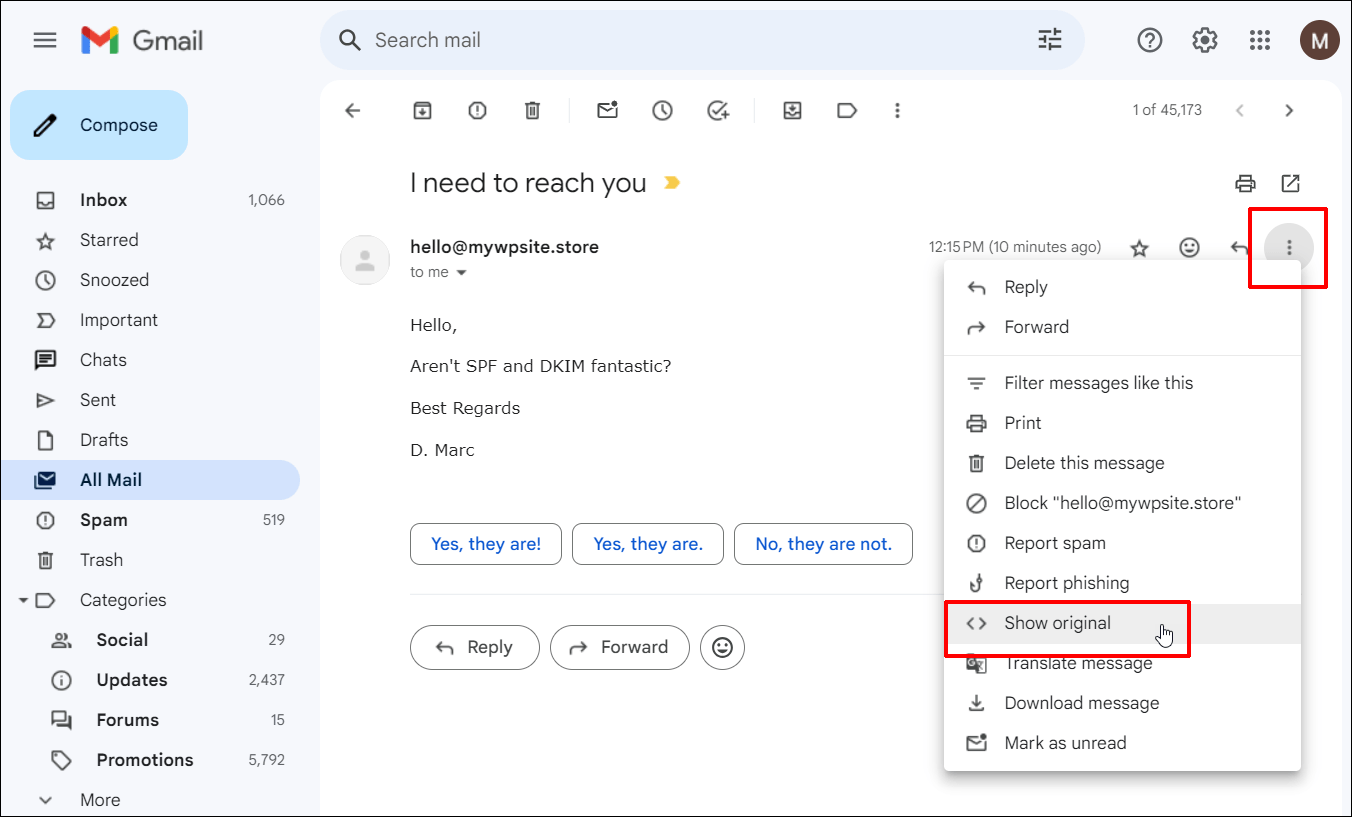Screen dimensions: 1352x817
Task: Open the Inbox folder
Action: (150, 200)
